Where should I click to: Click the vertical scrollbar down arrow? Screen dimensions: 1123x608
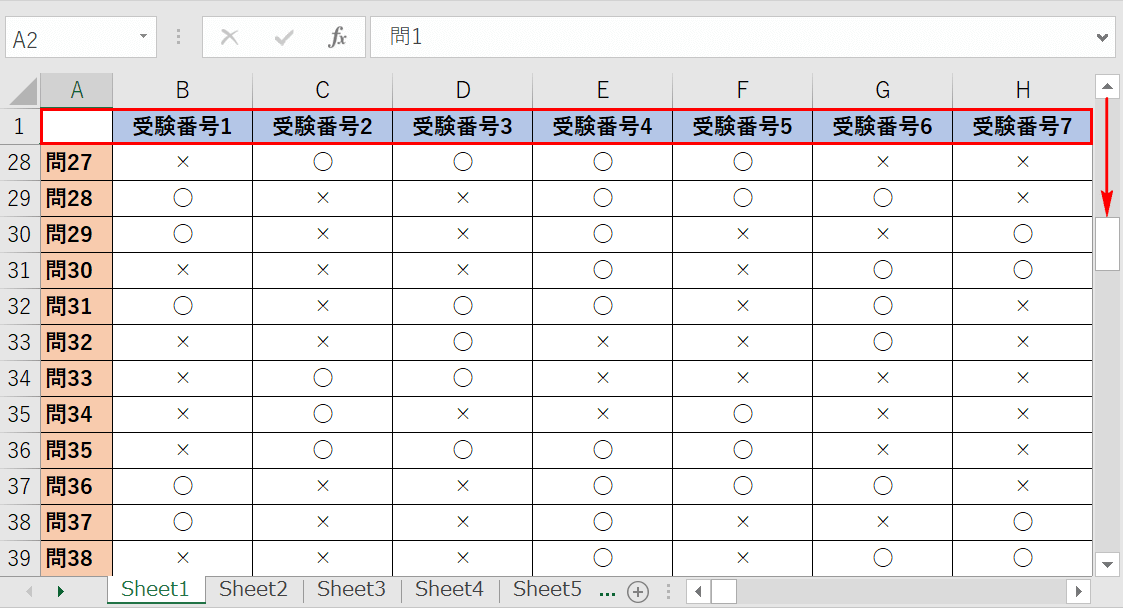click(1107, 564)
